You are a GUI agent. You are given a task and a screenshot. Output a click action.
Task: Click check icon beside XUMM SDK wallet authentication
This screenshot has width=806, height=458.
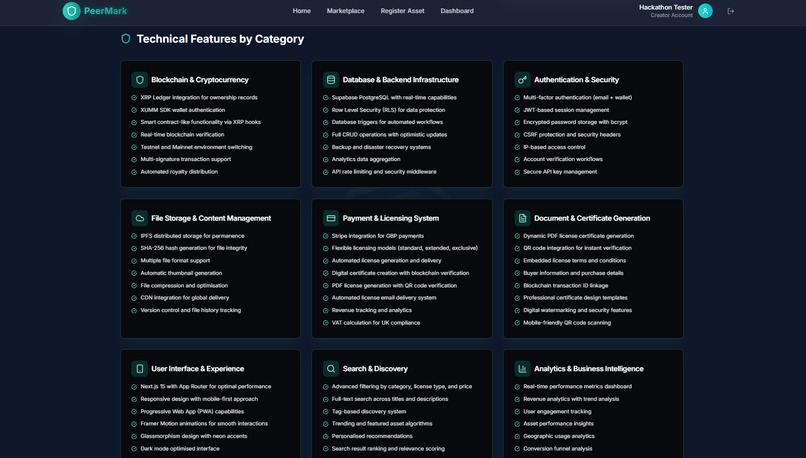coord(134,110)
